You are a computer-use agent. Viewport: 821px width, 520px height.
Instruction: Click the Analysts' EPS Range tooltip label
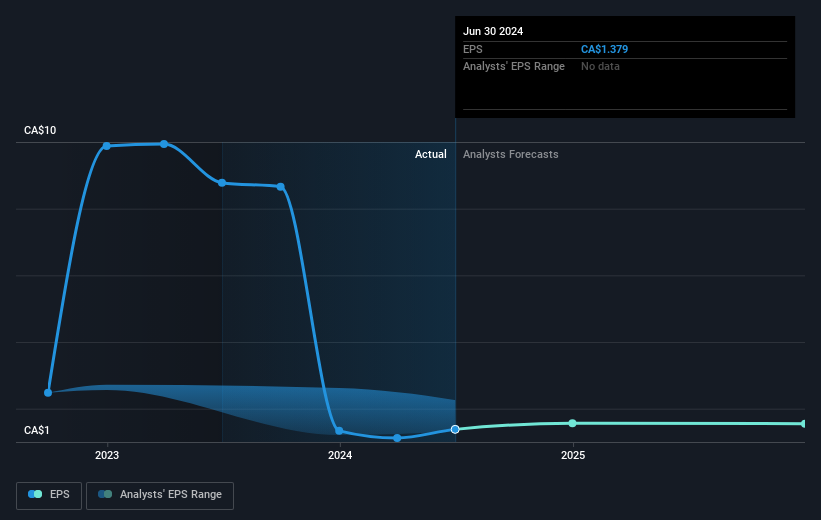514,67
